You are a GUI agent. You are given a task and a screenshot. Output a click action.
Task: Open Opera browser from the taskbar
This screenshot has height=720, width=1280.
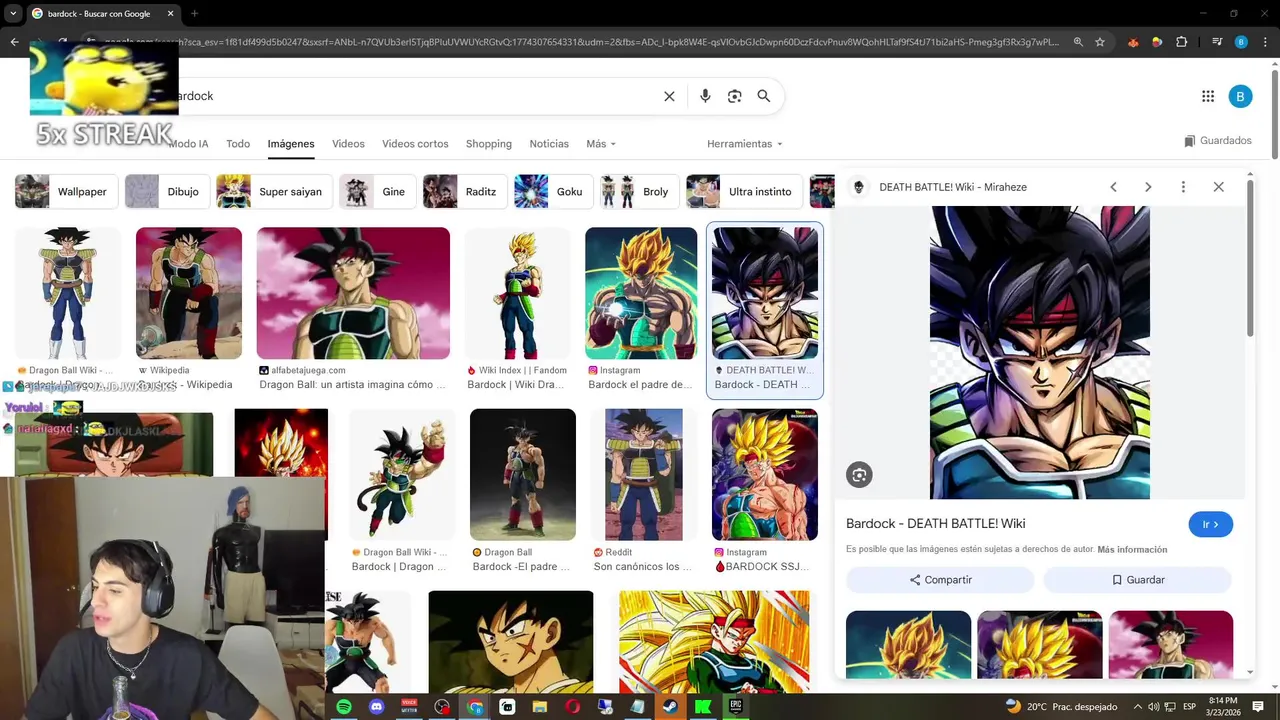[572, 707]
